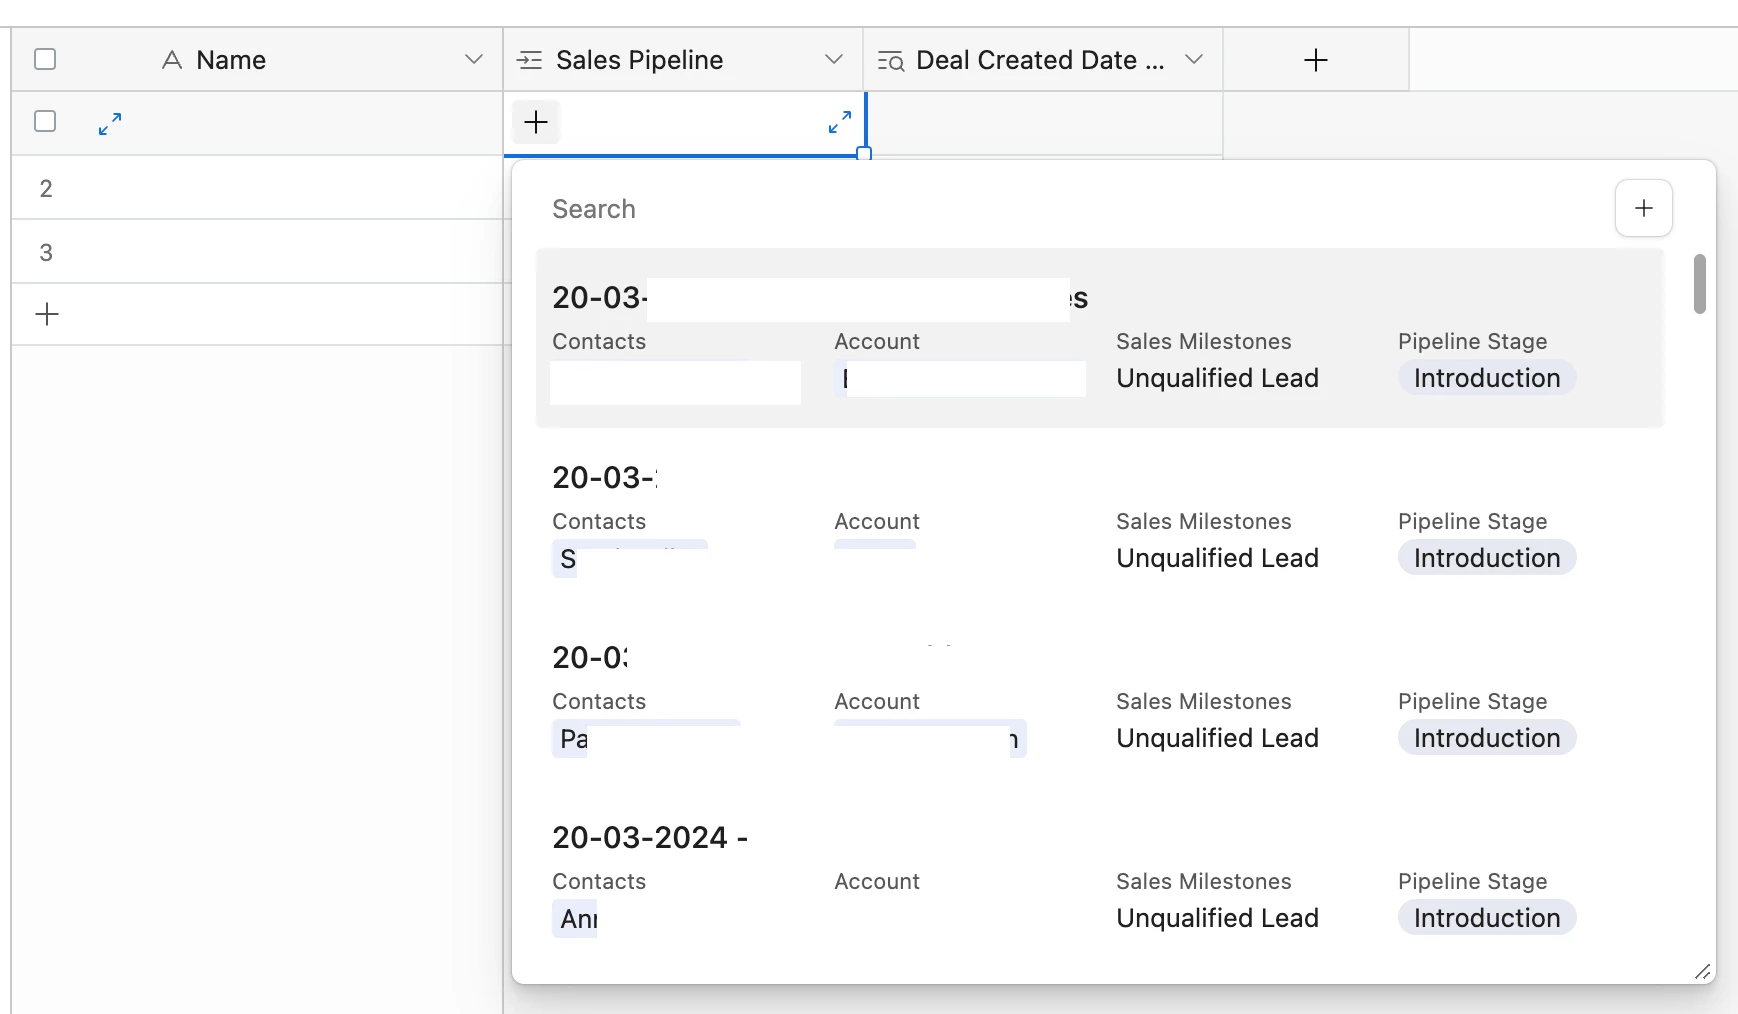Toggle the select-all checkbox in header
Image resolution: width=1738 pixels, height=1014 pixels.
click(x=45, y=59)
